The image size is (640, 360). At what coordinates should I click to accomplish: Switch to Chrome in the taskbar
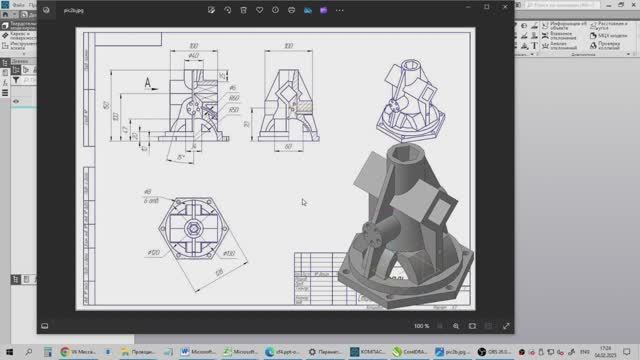tap(78, 351)
